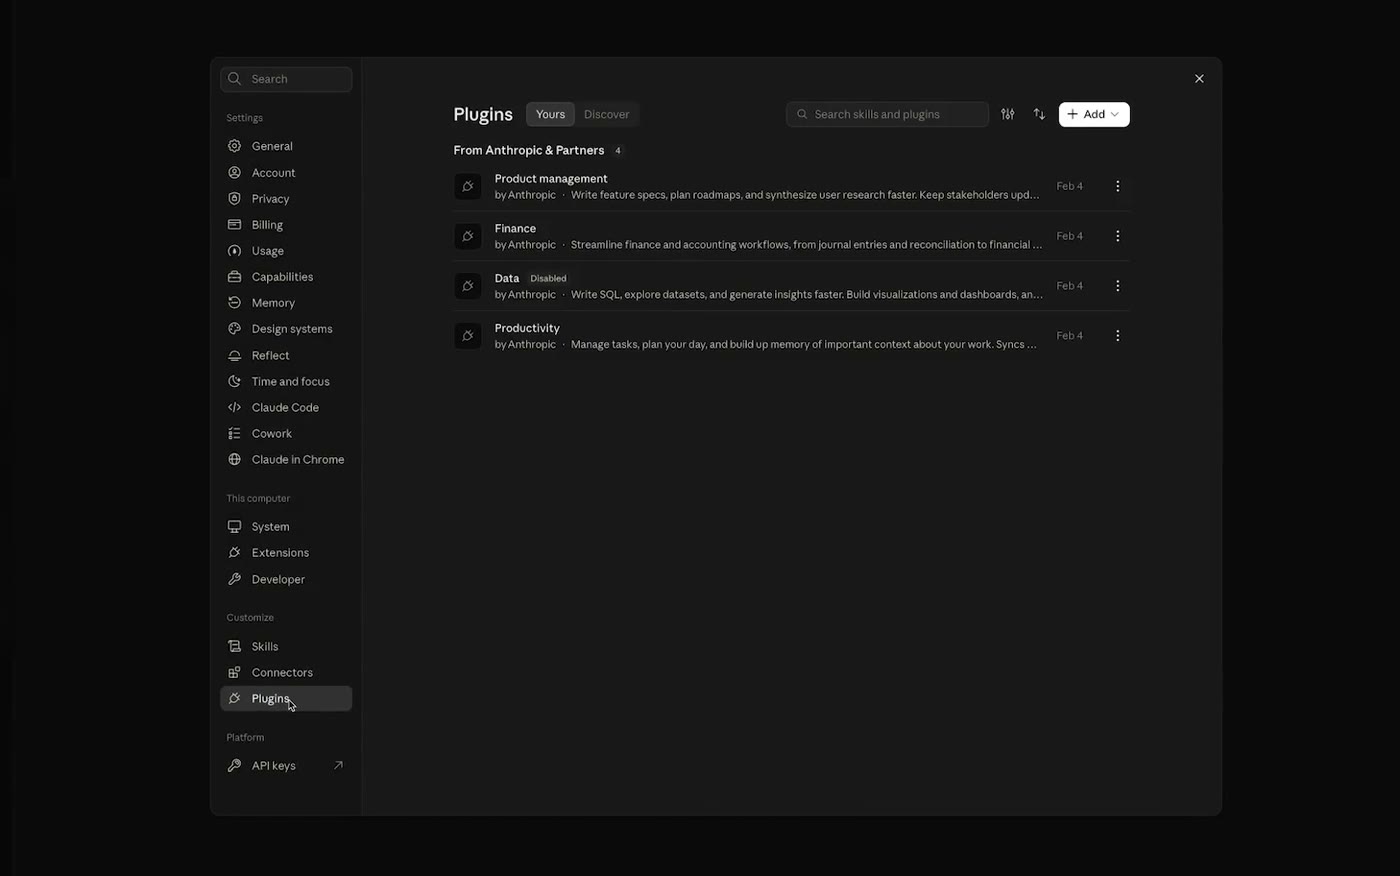The height and width of the screenshot is (876, 1400).
Task: Open General settings
Action: click(286, 146)
